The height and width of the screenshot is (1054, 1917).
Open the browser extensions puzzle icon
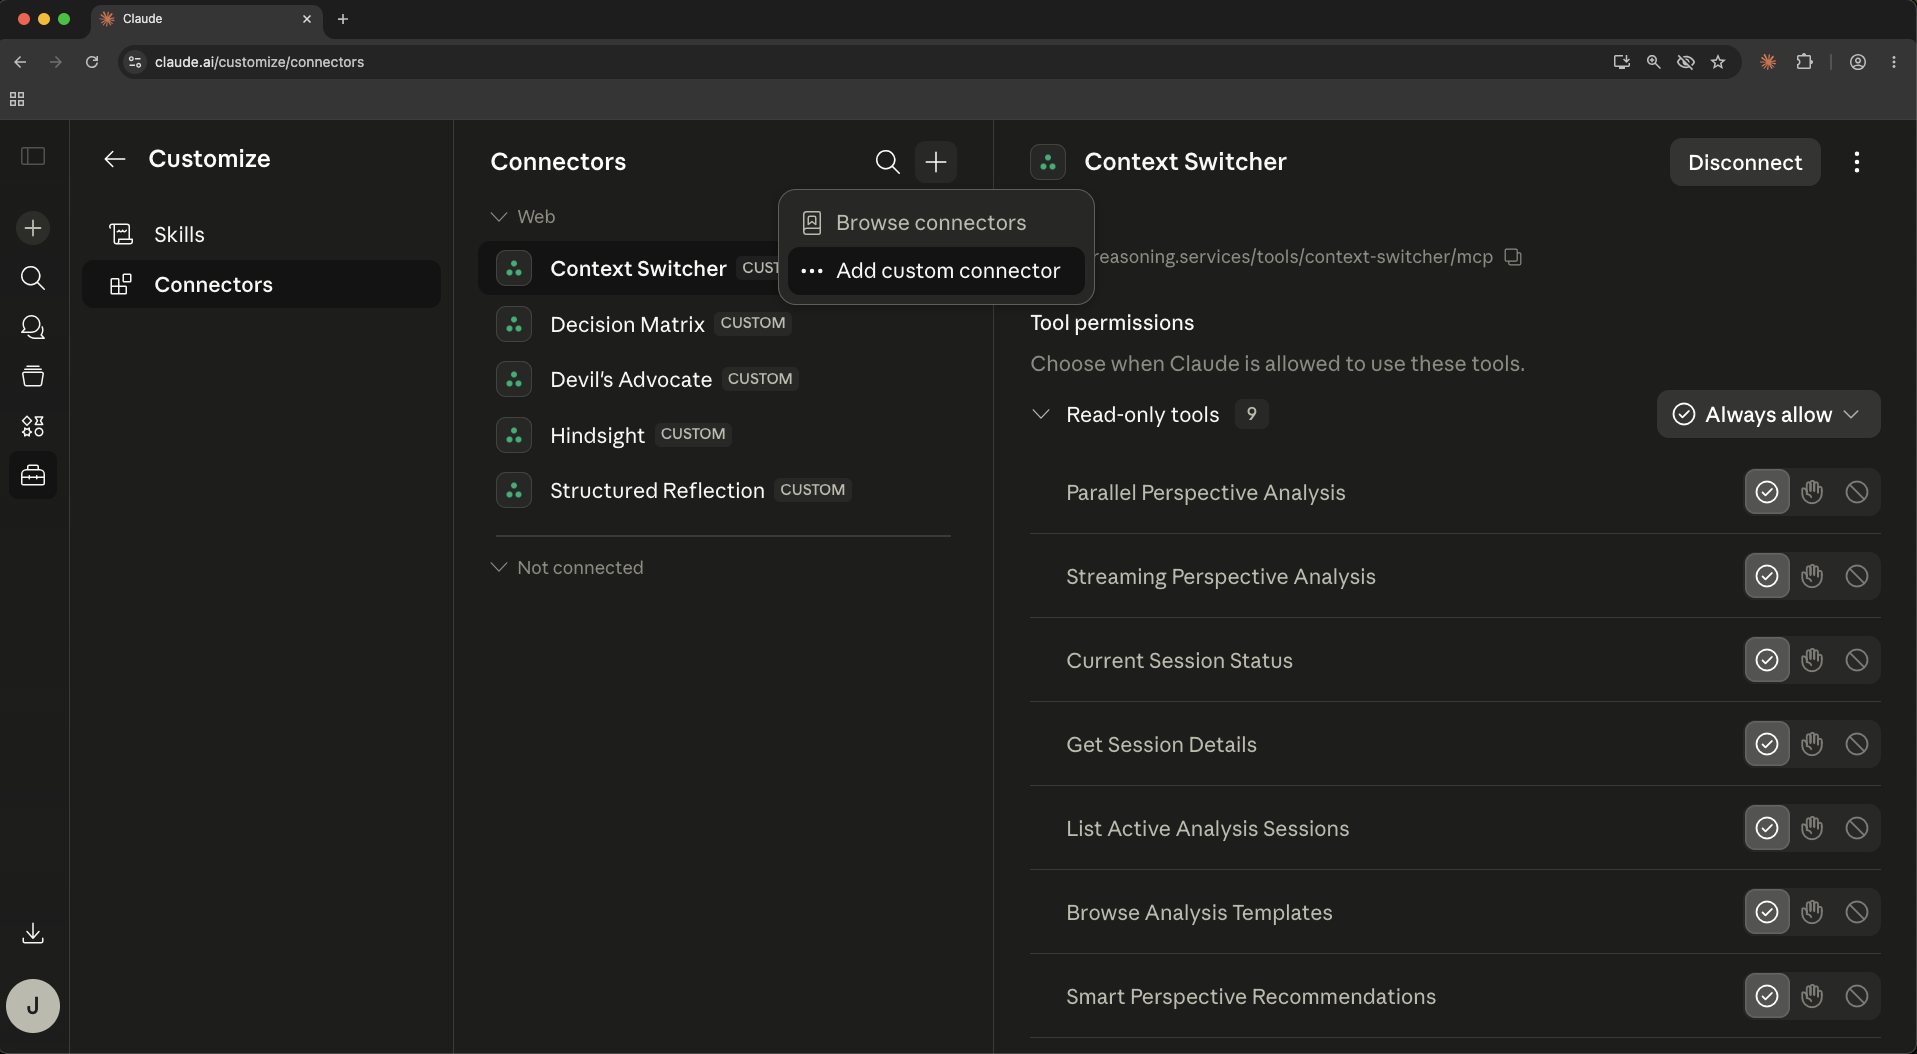[x=1805, y=62]
